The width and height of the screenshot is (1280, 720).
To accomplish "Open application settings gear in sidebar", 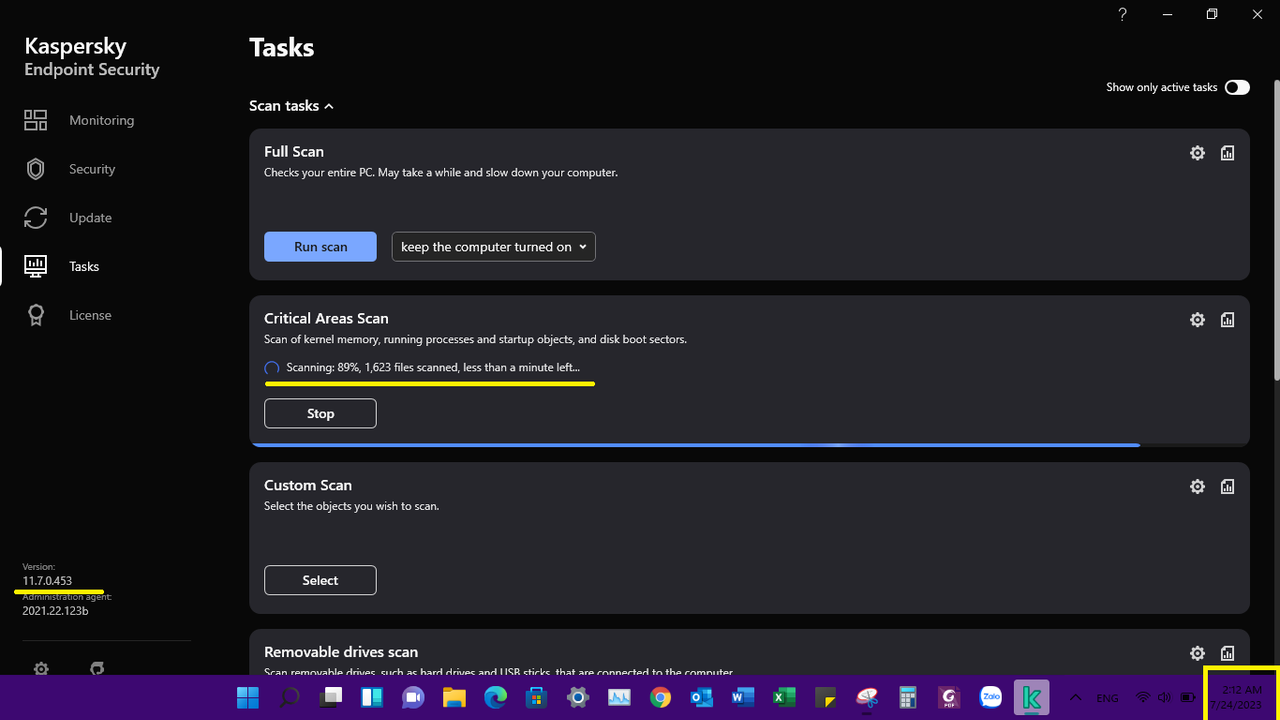I will coord(41,667).
